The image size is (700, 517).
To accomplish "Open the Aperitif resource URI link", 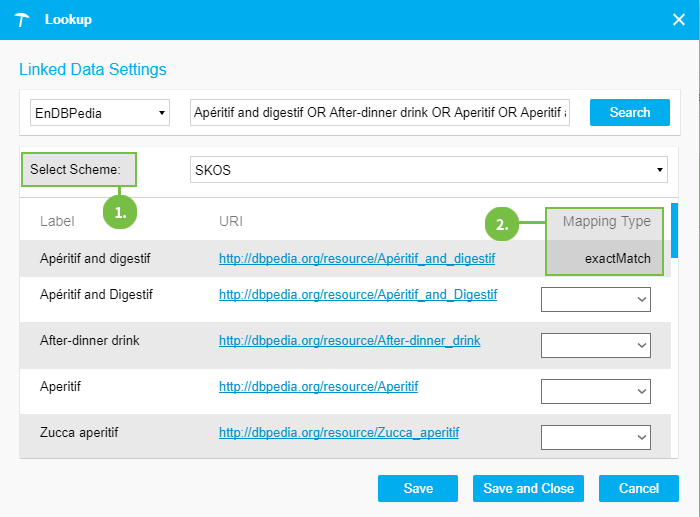I will click(318, 386).
